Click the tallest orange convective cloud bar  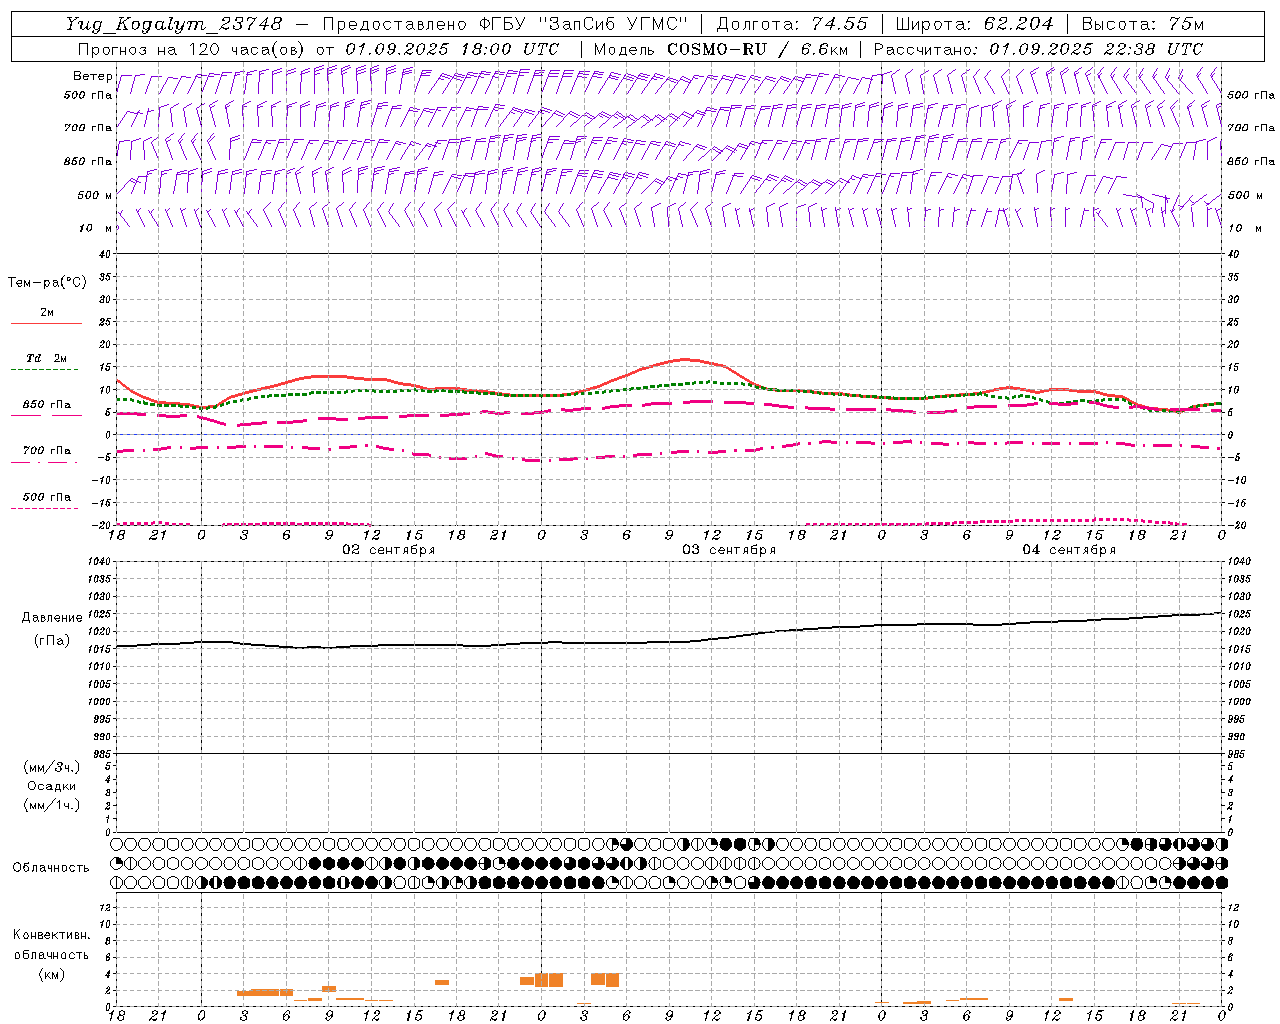549,979
